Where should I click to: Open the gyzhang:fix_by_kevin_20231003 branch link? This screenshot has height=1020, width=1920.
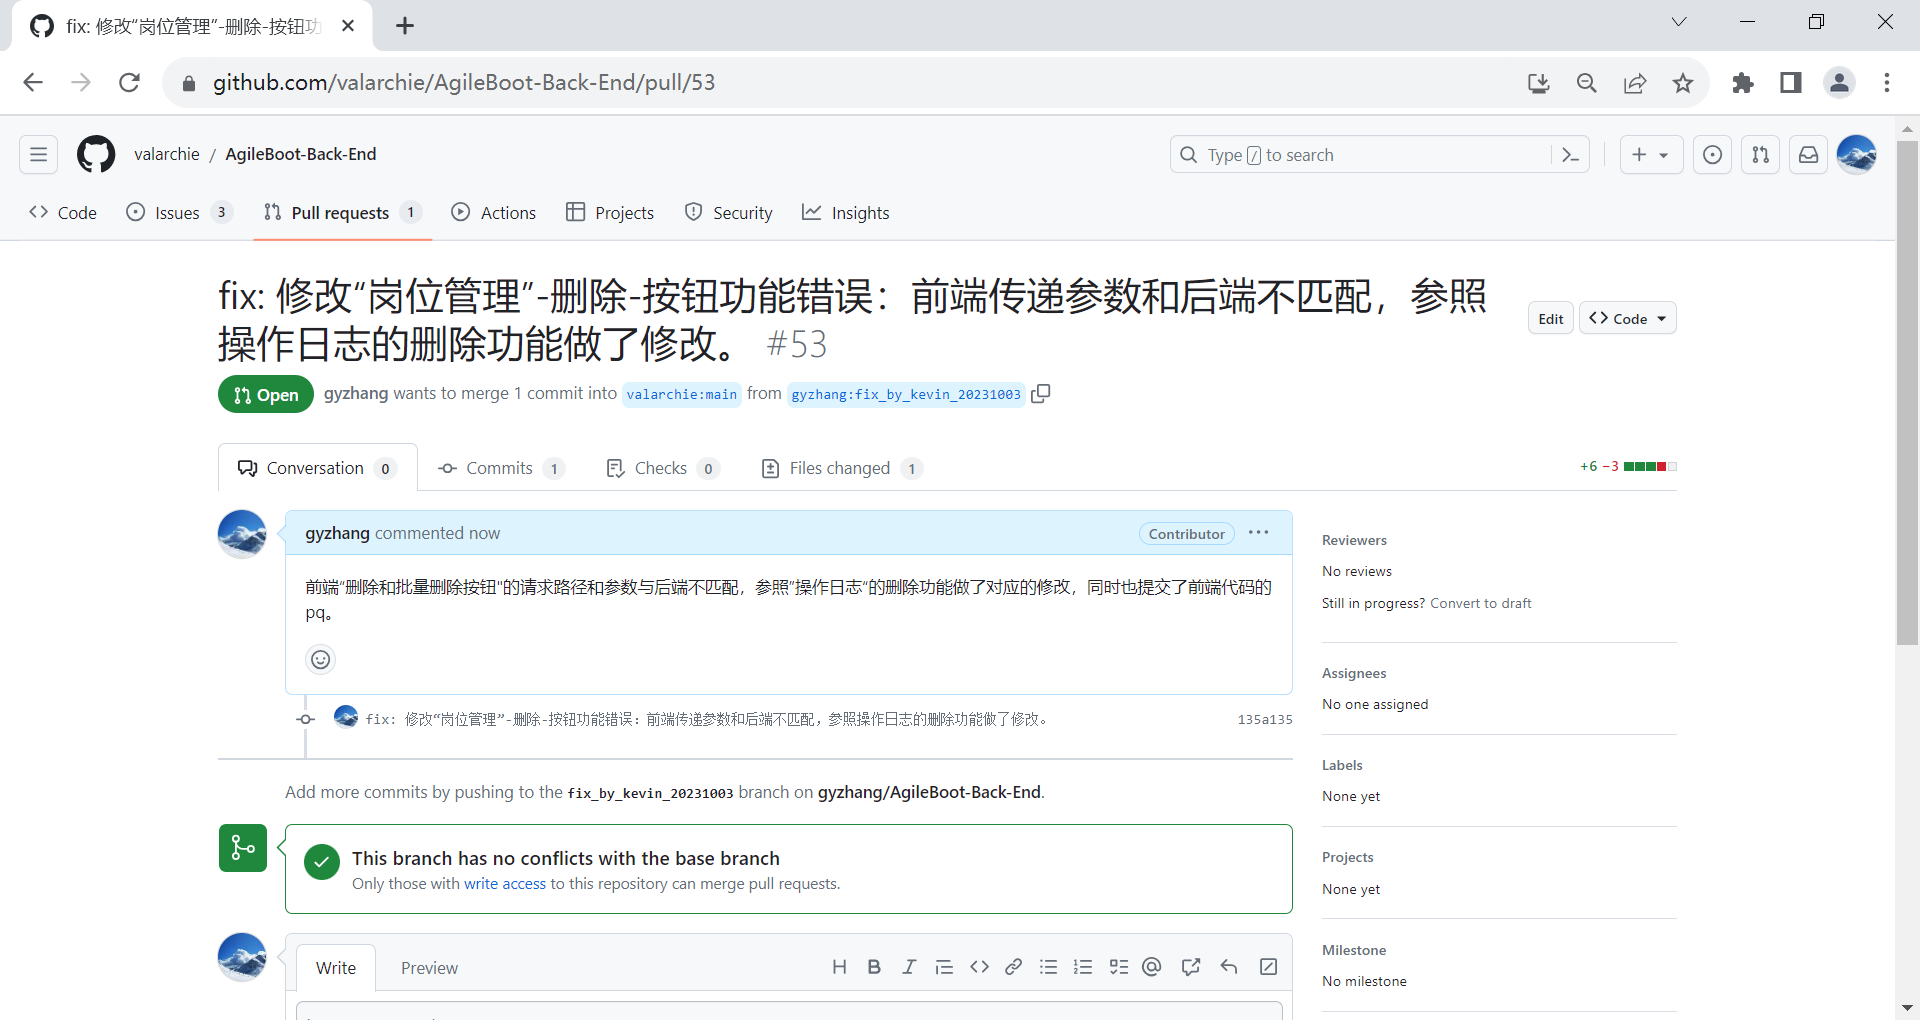[x=906, y=394]
